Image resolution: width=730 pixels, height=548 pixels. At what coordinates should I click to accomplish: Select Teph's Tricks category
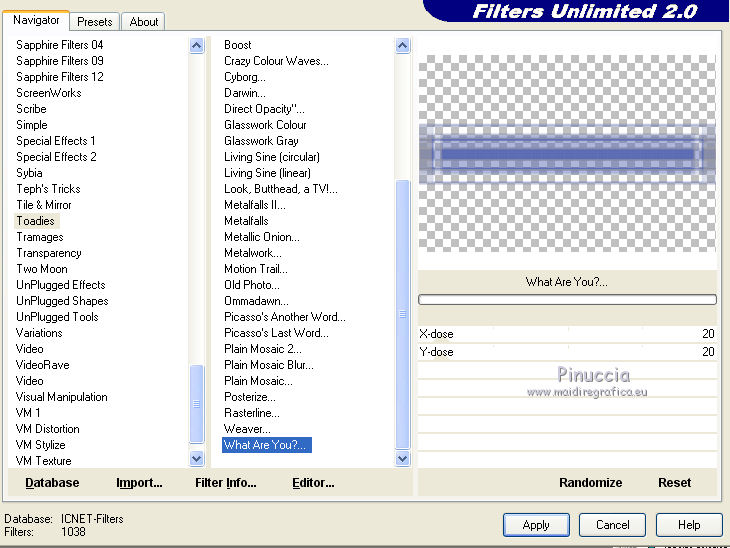(48, 189)
